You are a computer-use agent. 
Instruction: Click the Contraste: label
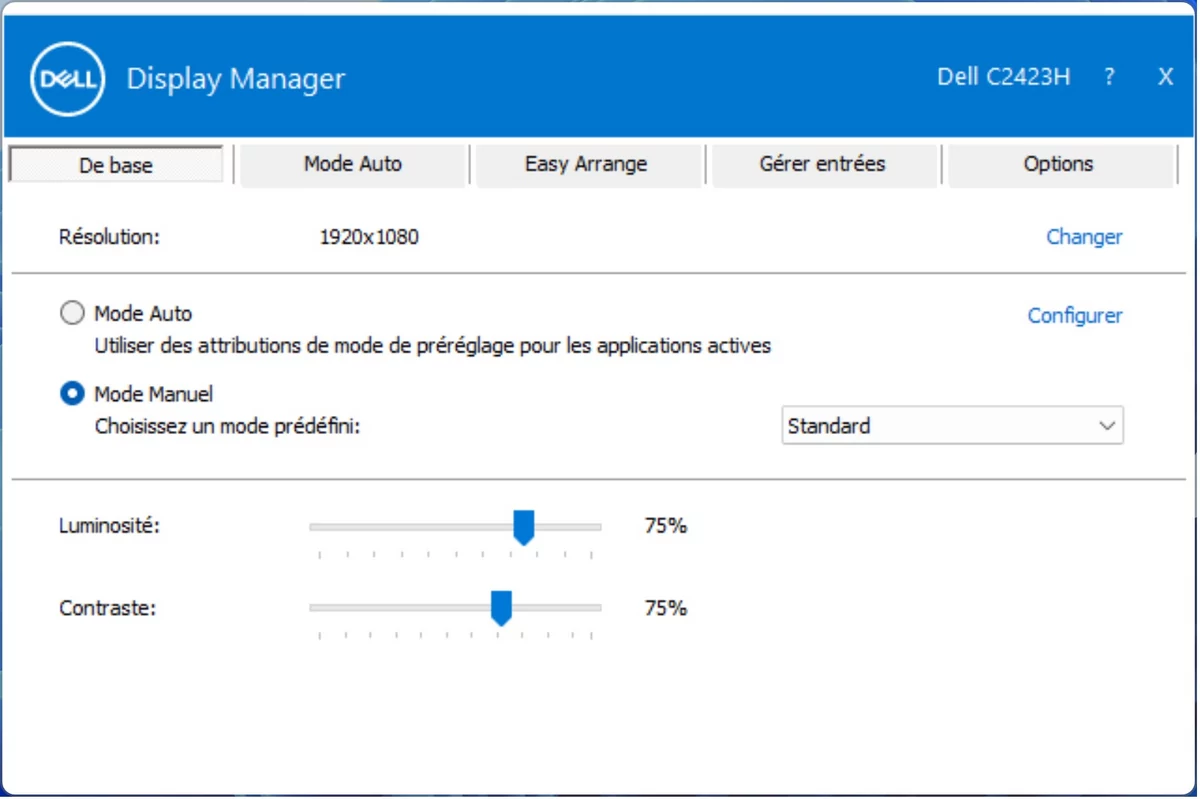pyautogui.click(x=108, y=607)
